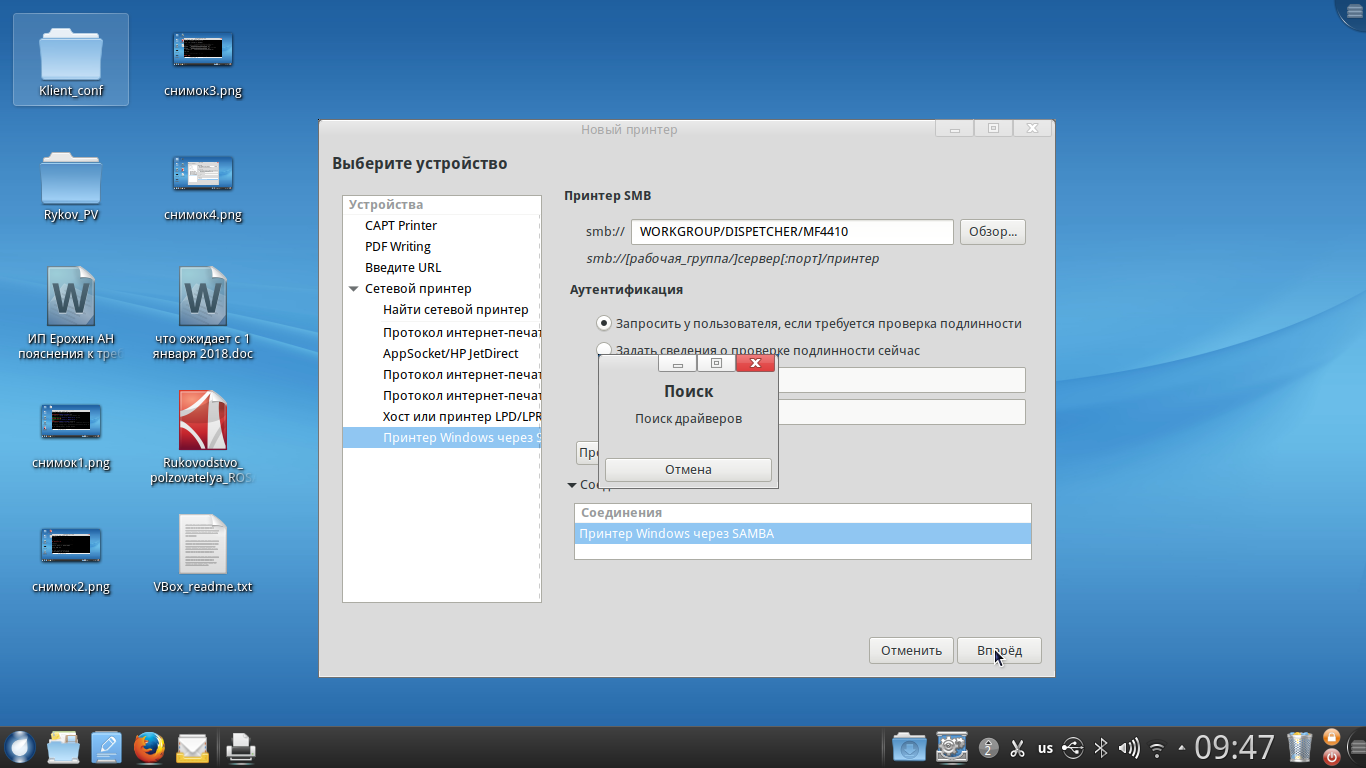Click the 'Отменить' button in printer wizard
The height and width of the screenshot is (768, 1366).
(911, 650)
